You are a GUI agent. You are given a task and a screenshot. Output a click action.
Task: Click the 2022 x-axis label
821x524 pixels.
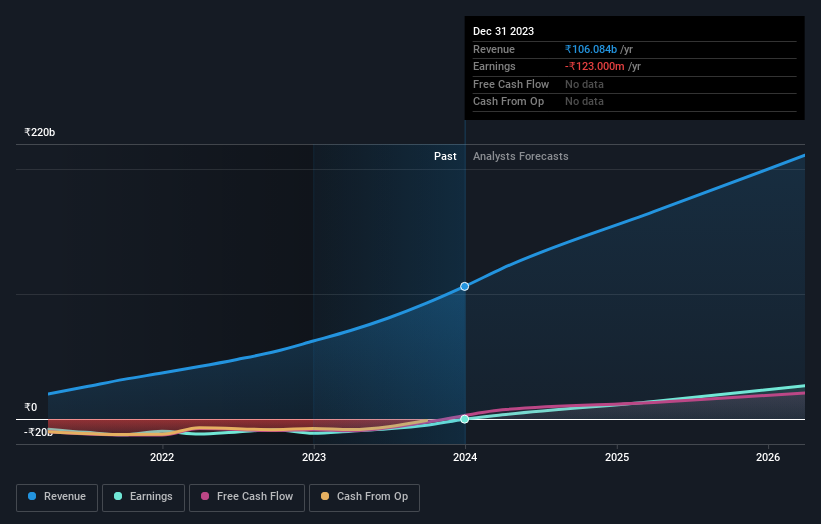[162, 457]
